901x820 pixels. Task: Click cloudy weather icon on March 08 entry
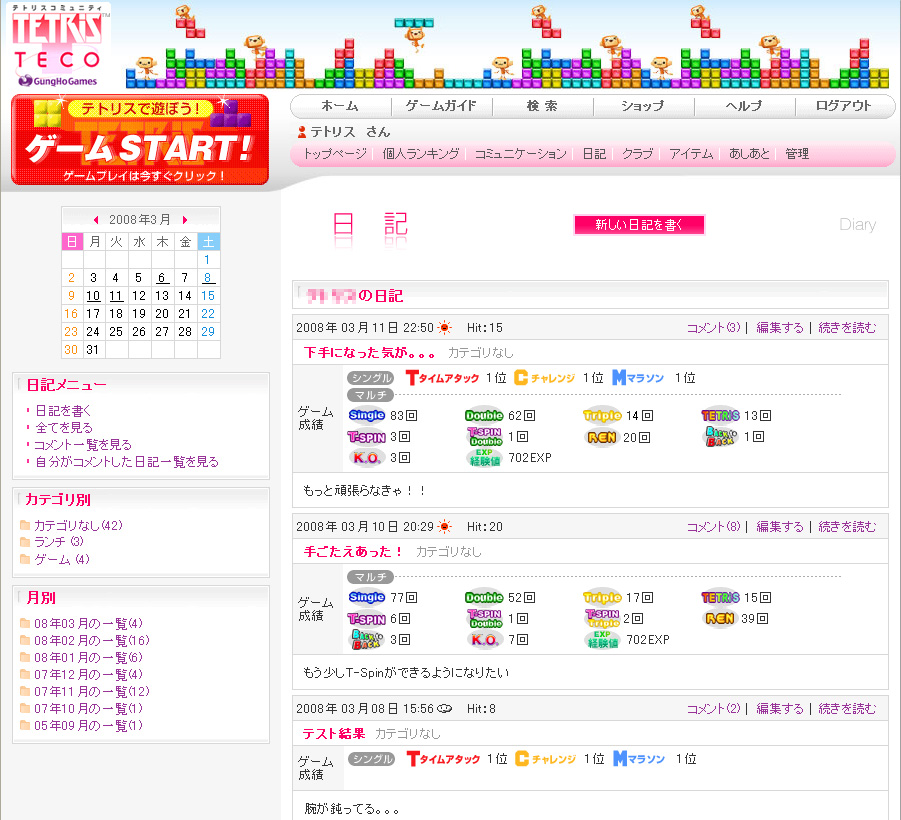[445, 709]
